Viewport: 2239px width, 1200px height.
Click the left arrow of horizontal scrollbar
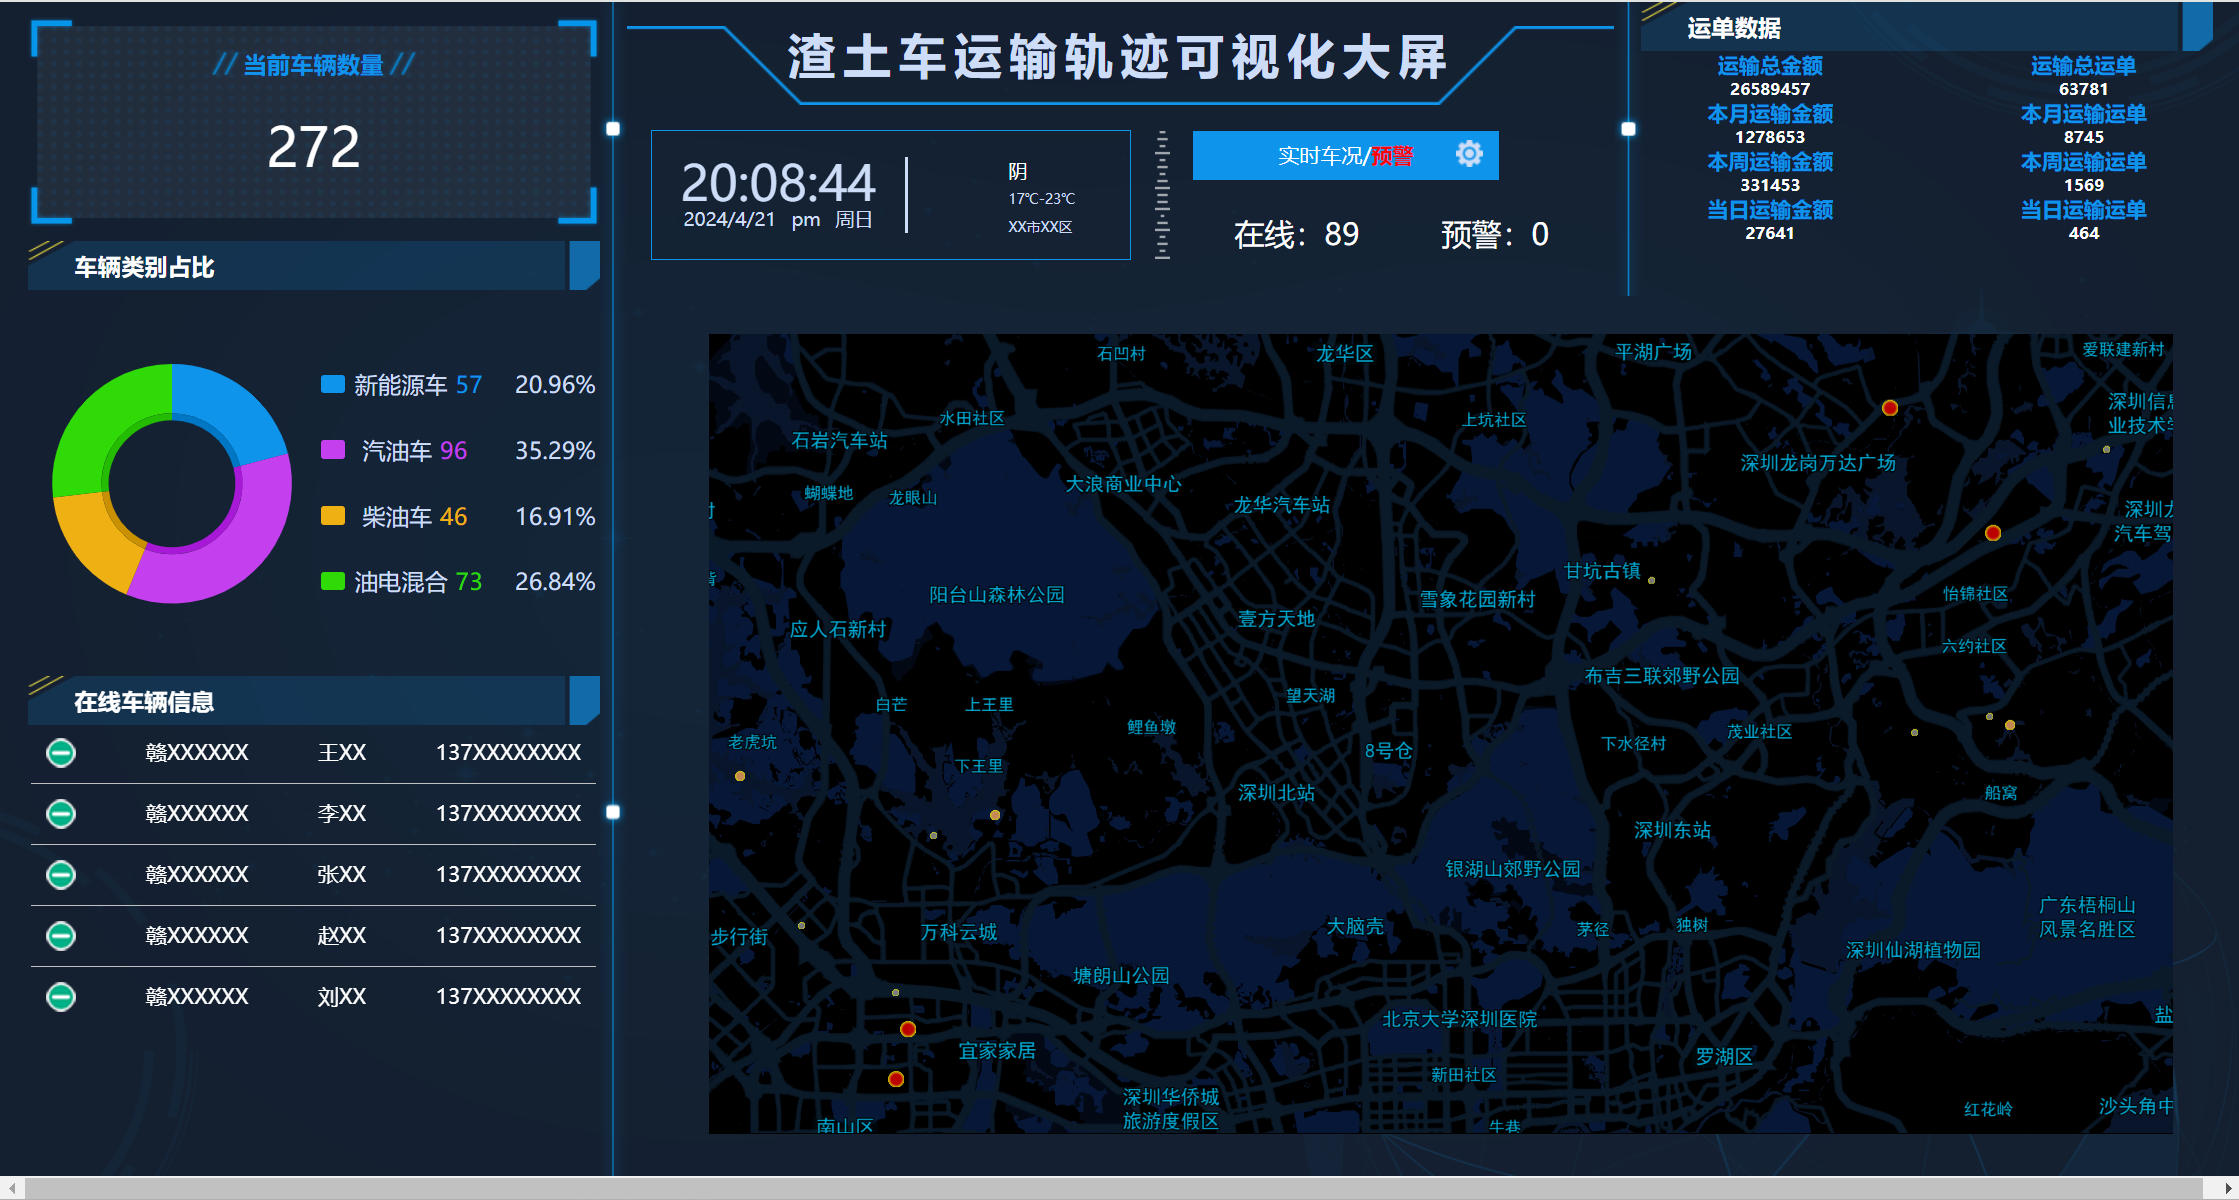tap(11, 1188)
